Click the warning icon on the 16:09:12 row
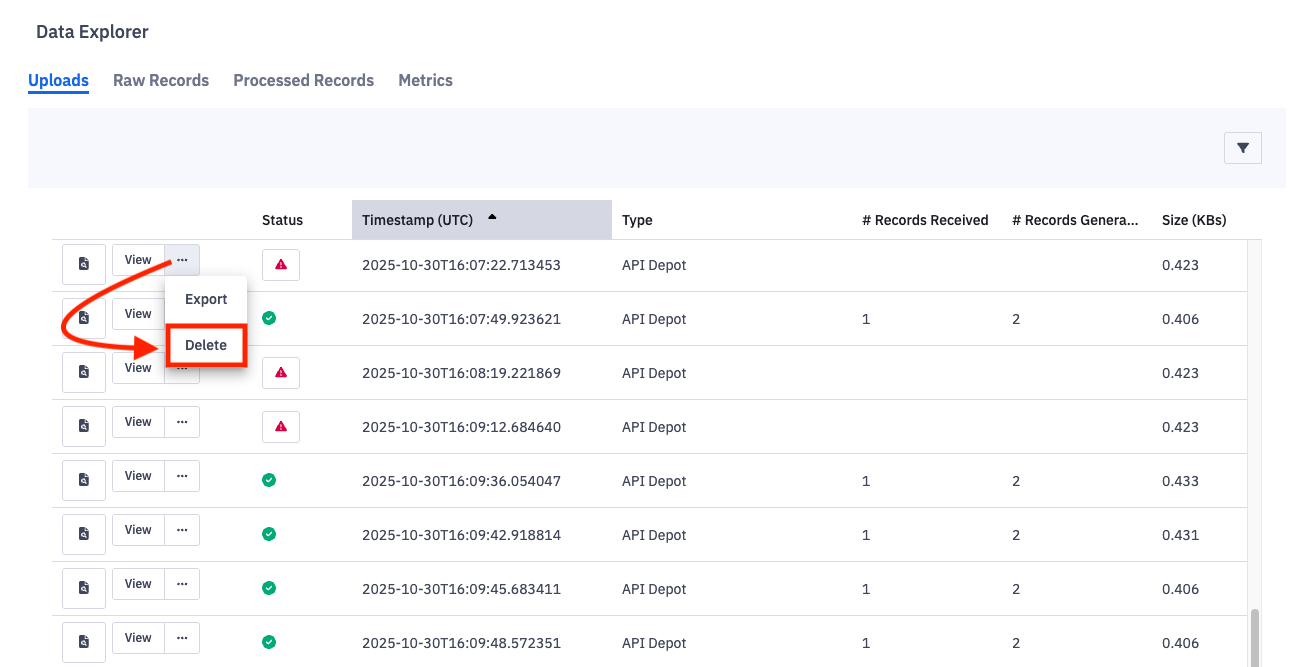The width and height of the screenshot is (1305, 667). pos(280,426)
